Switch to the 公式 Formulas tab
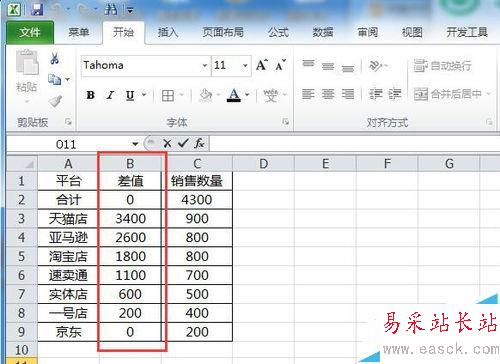500x364 pixels. click(278, 32)
